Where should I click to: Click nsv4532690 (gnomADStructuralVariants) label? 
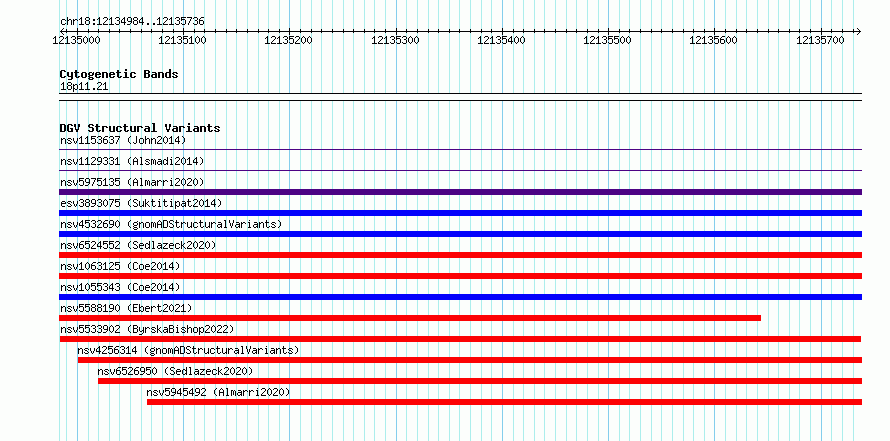tap(171, 224)
